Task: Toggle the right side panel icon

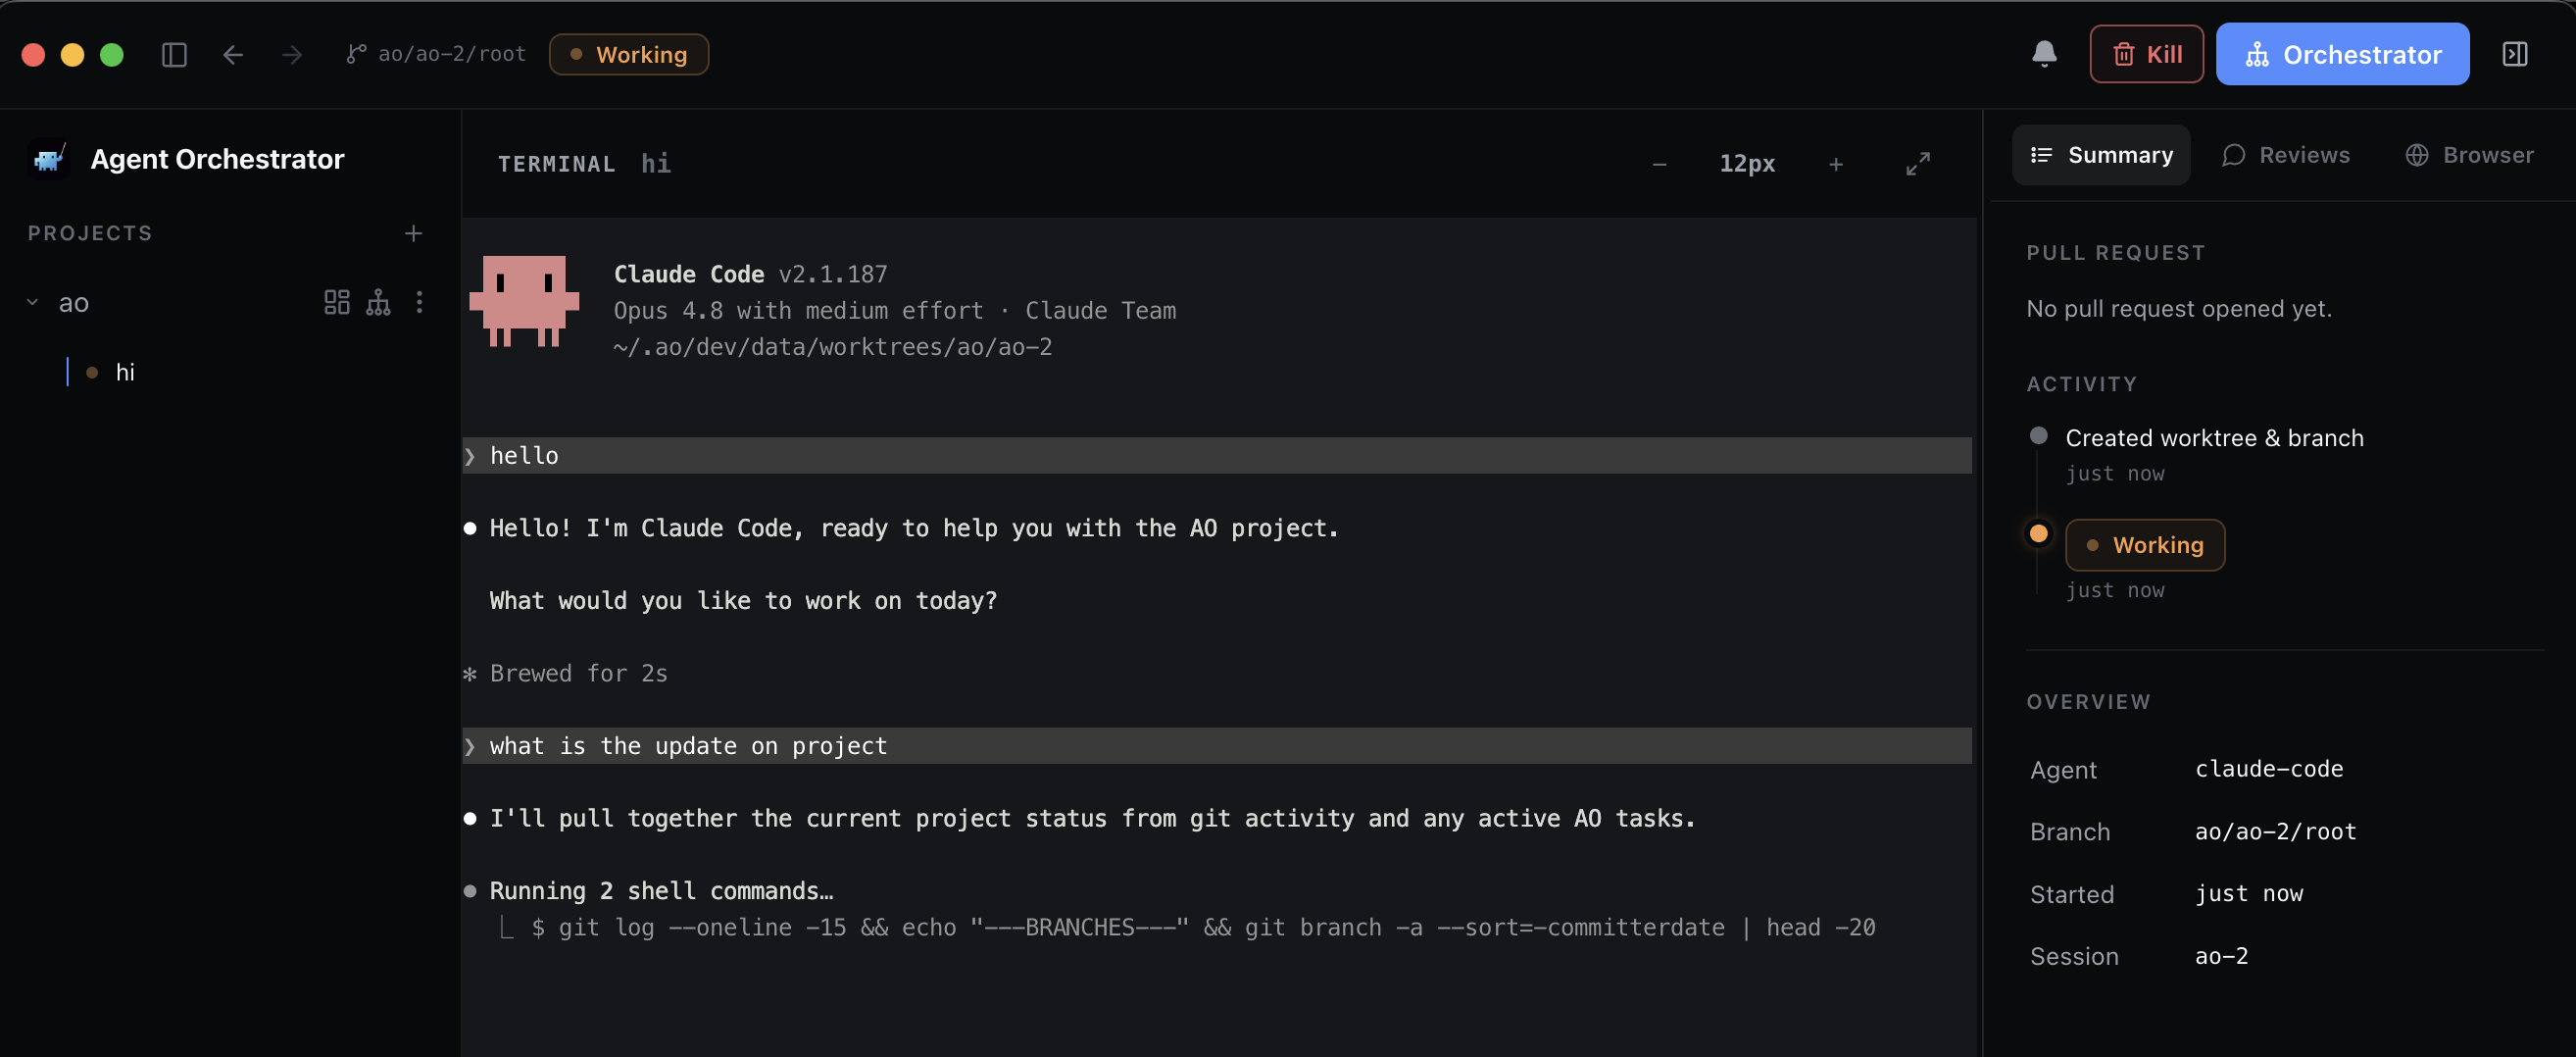Action: pos(2515,54)
